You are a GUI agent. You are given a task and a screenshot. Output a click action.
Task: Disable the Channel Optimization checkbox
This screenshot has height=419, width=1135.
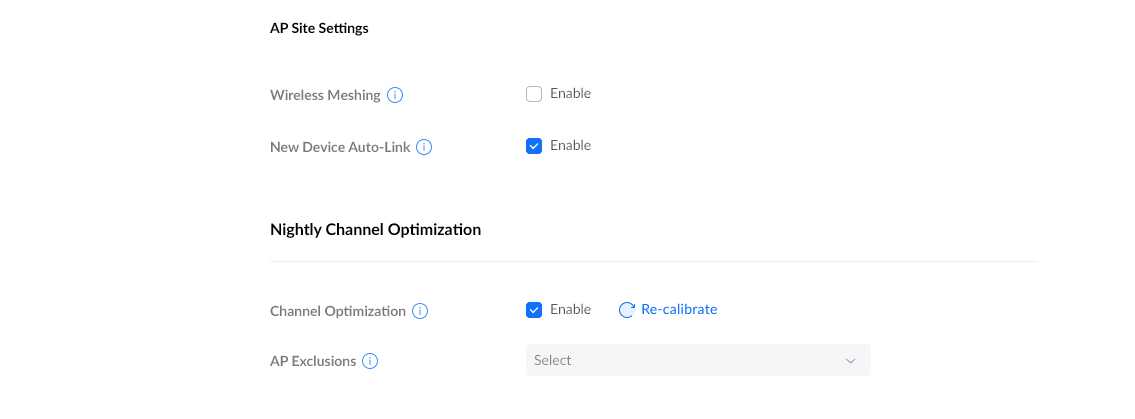534,310
